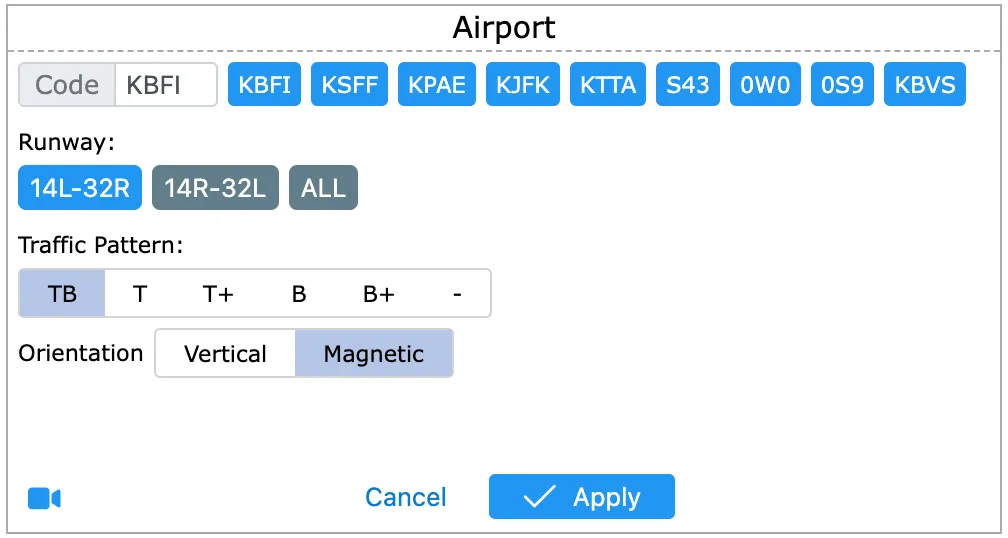Screen dimensions: 1008x538
Task: Cancel the Airport dialog
Action: tap(405, 497)
